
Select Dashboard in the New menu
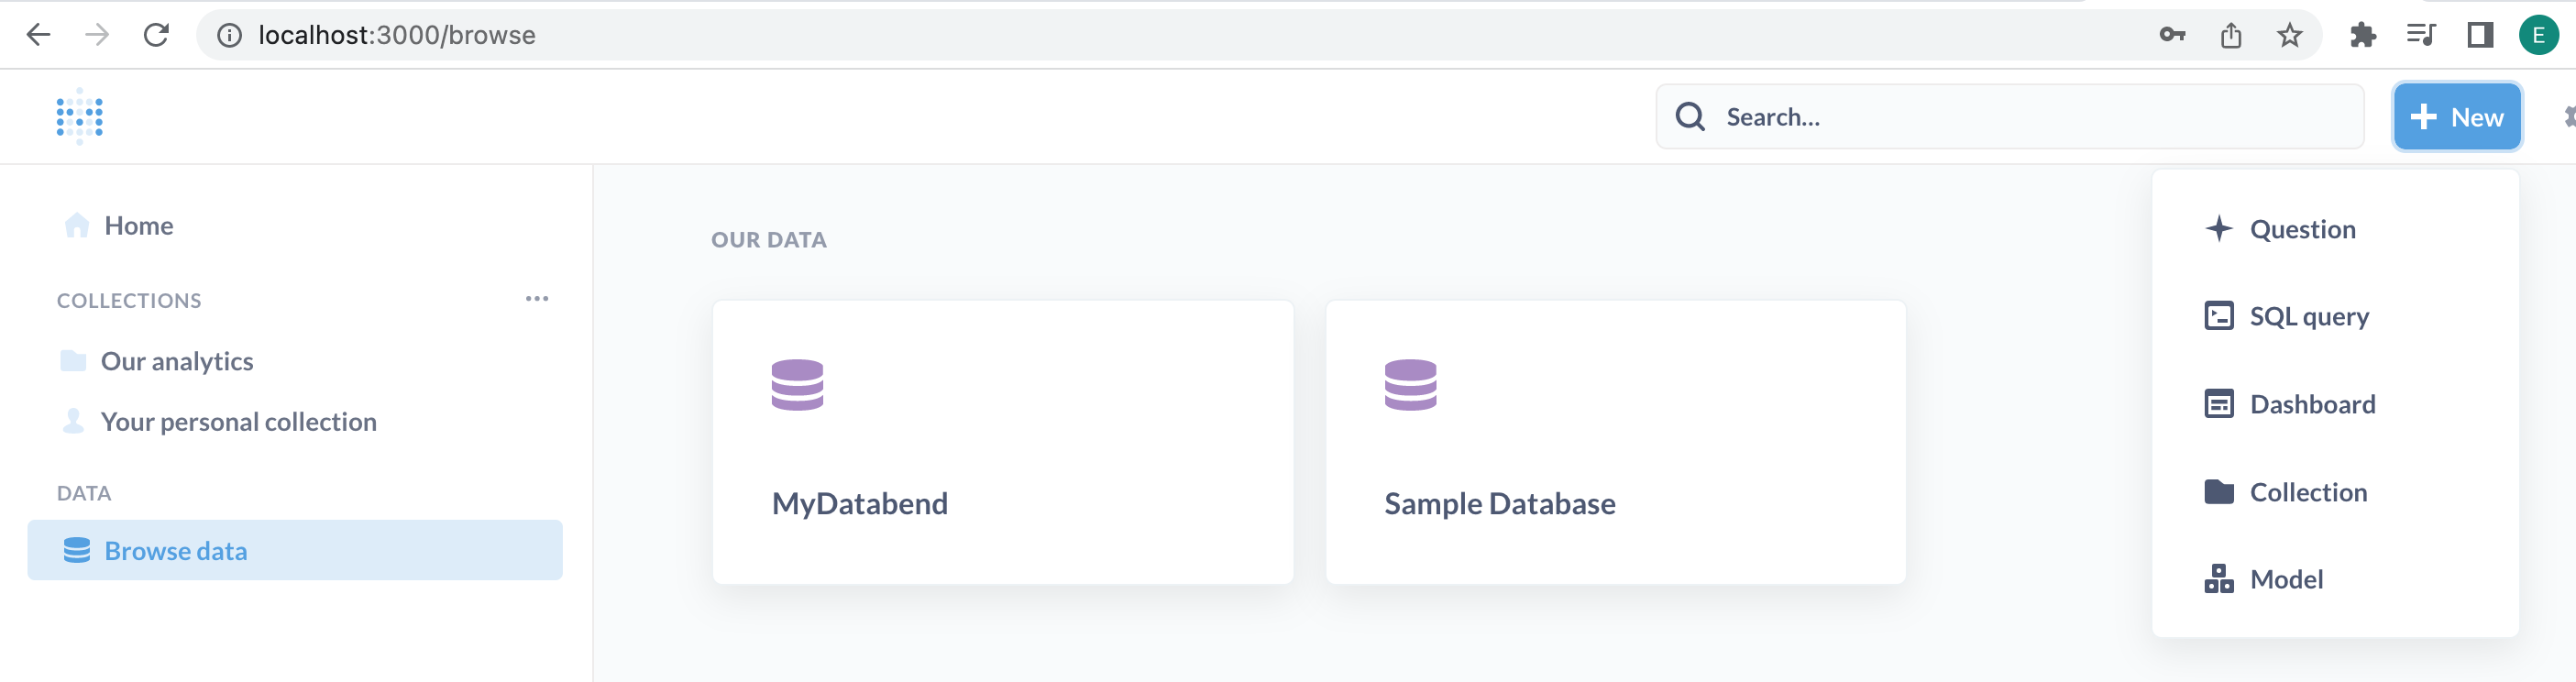point(2312,404)
